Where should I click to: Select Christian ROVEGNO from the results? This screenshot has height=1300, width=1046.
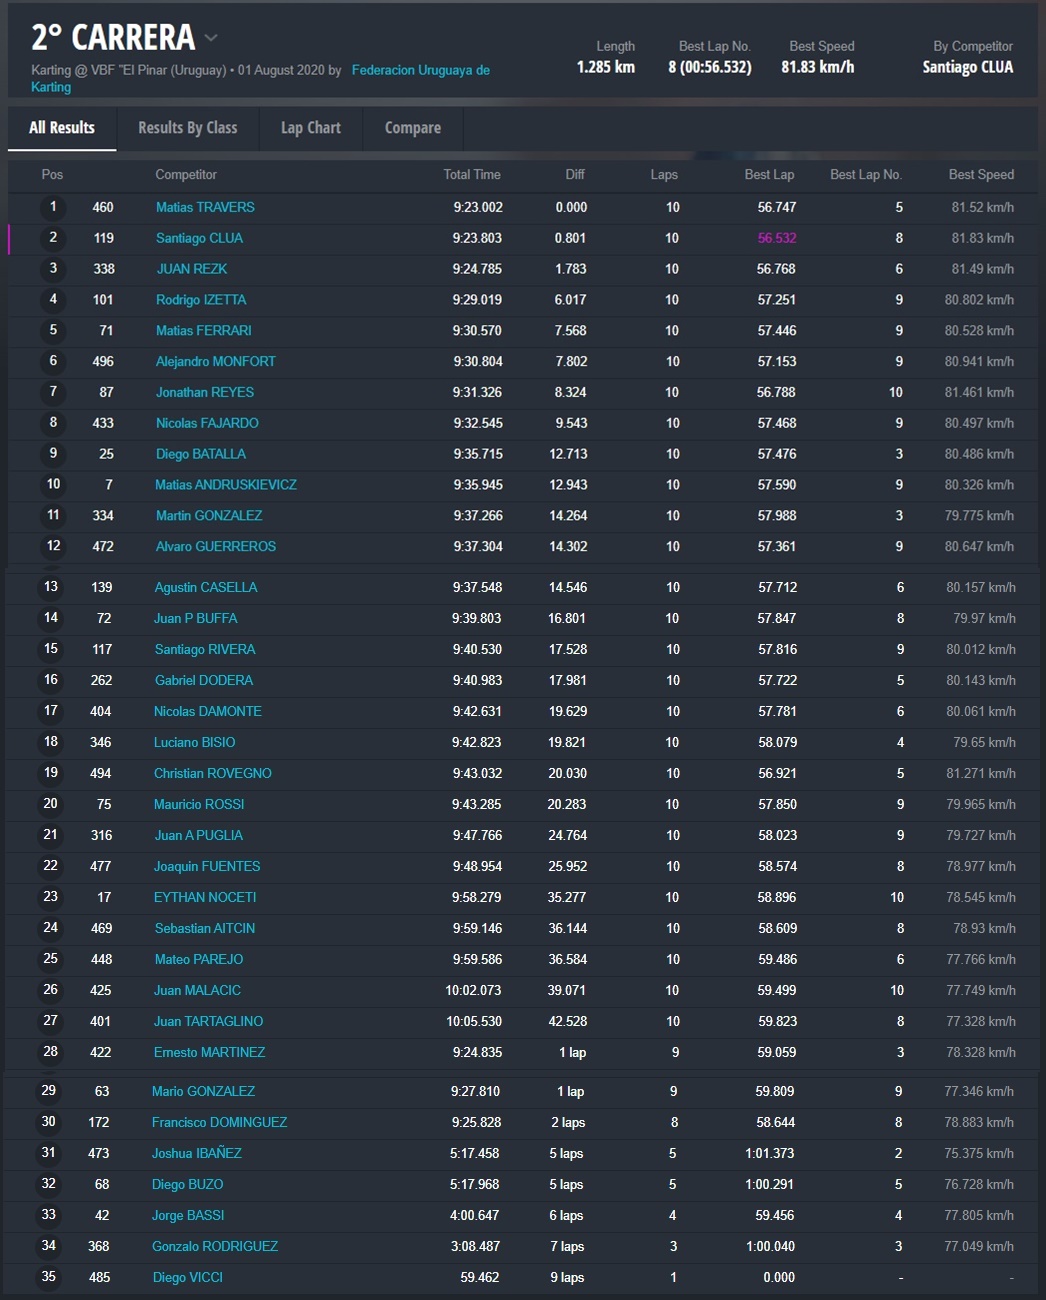click(x=212, y=773)
